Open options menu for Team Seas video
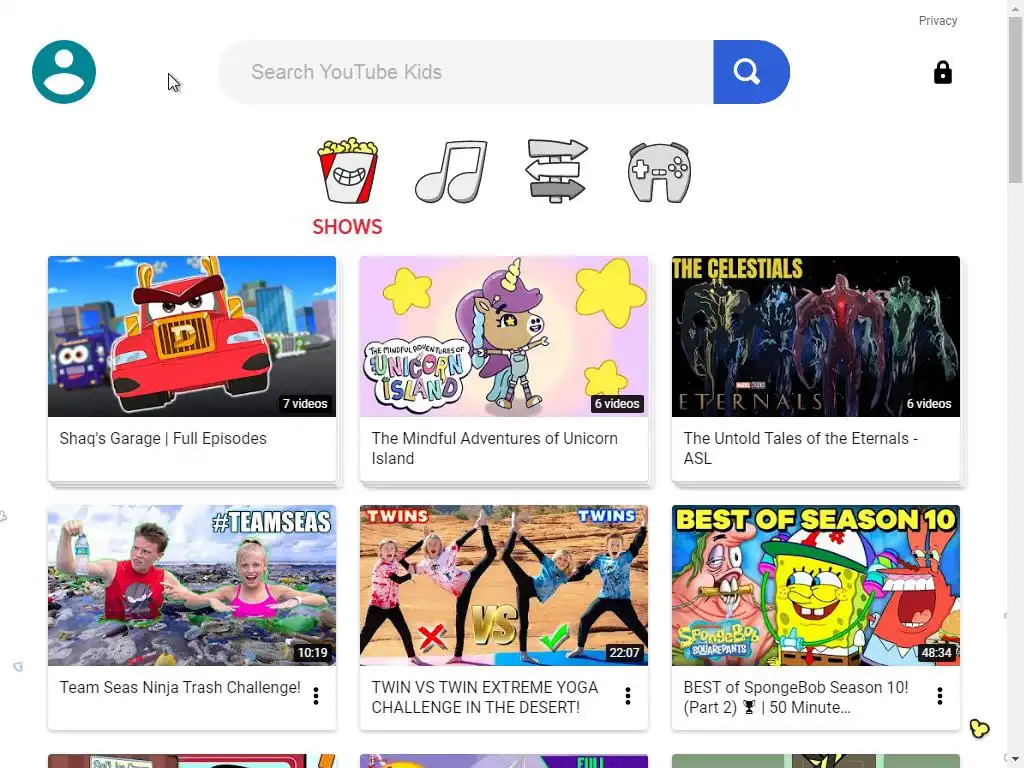This screenshot has width=1024, height=768. point(316,696)
